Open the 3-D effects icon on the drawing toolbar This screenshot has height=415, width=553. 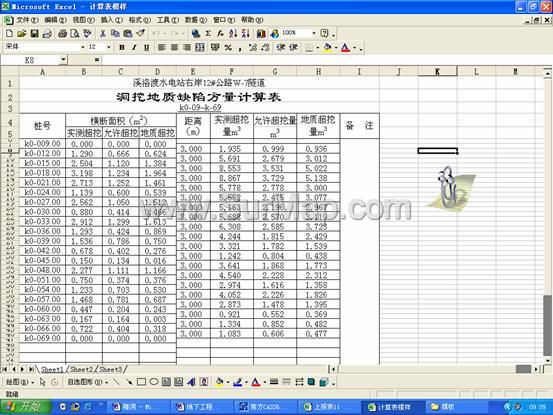[324, 382]
